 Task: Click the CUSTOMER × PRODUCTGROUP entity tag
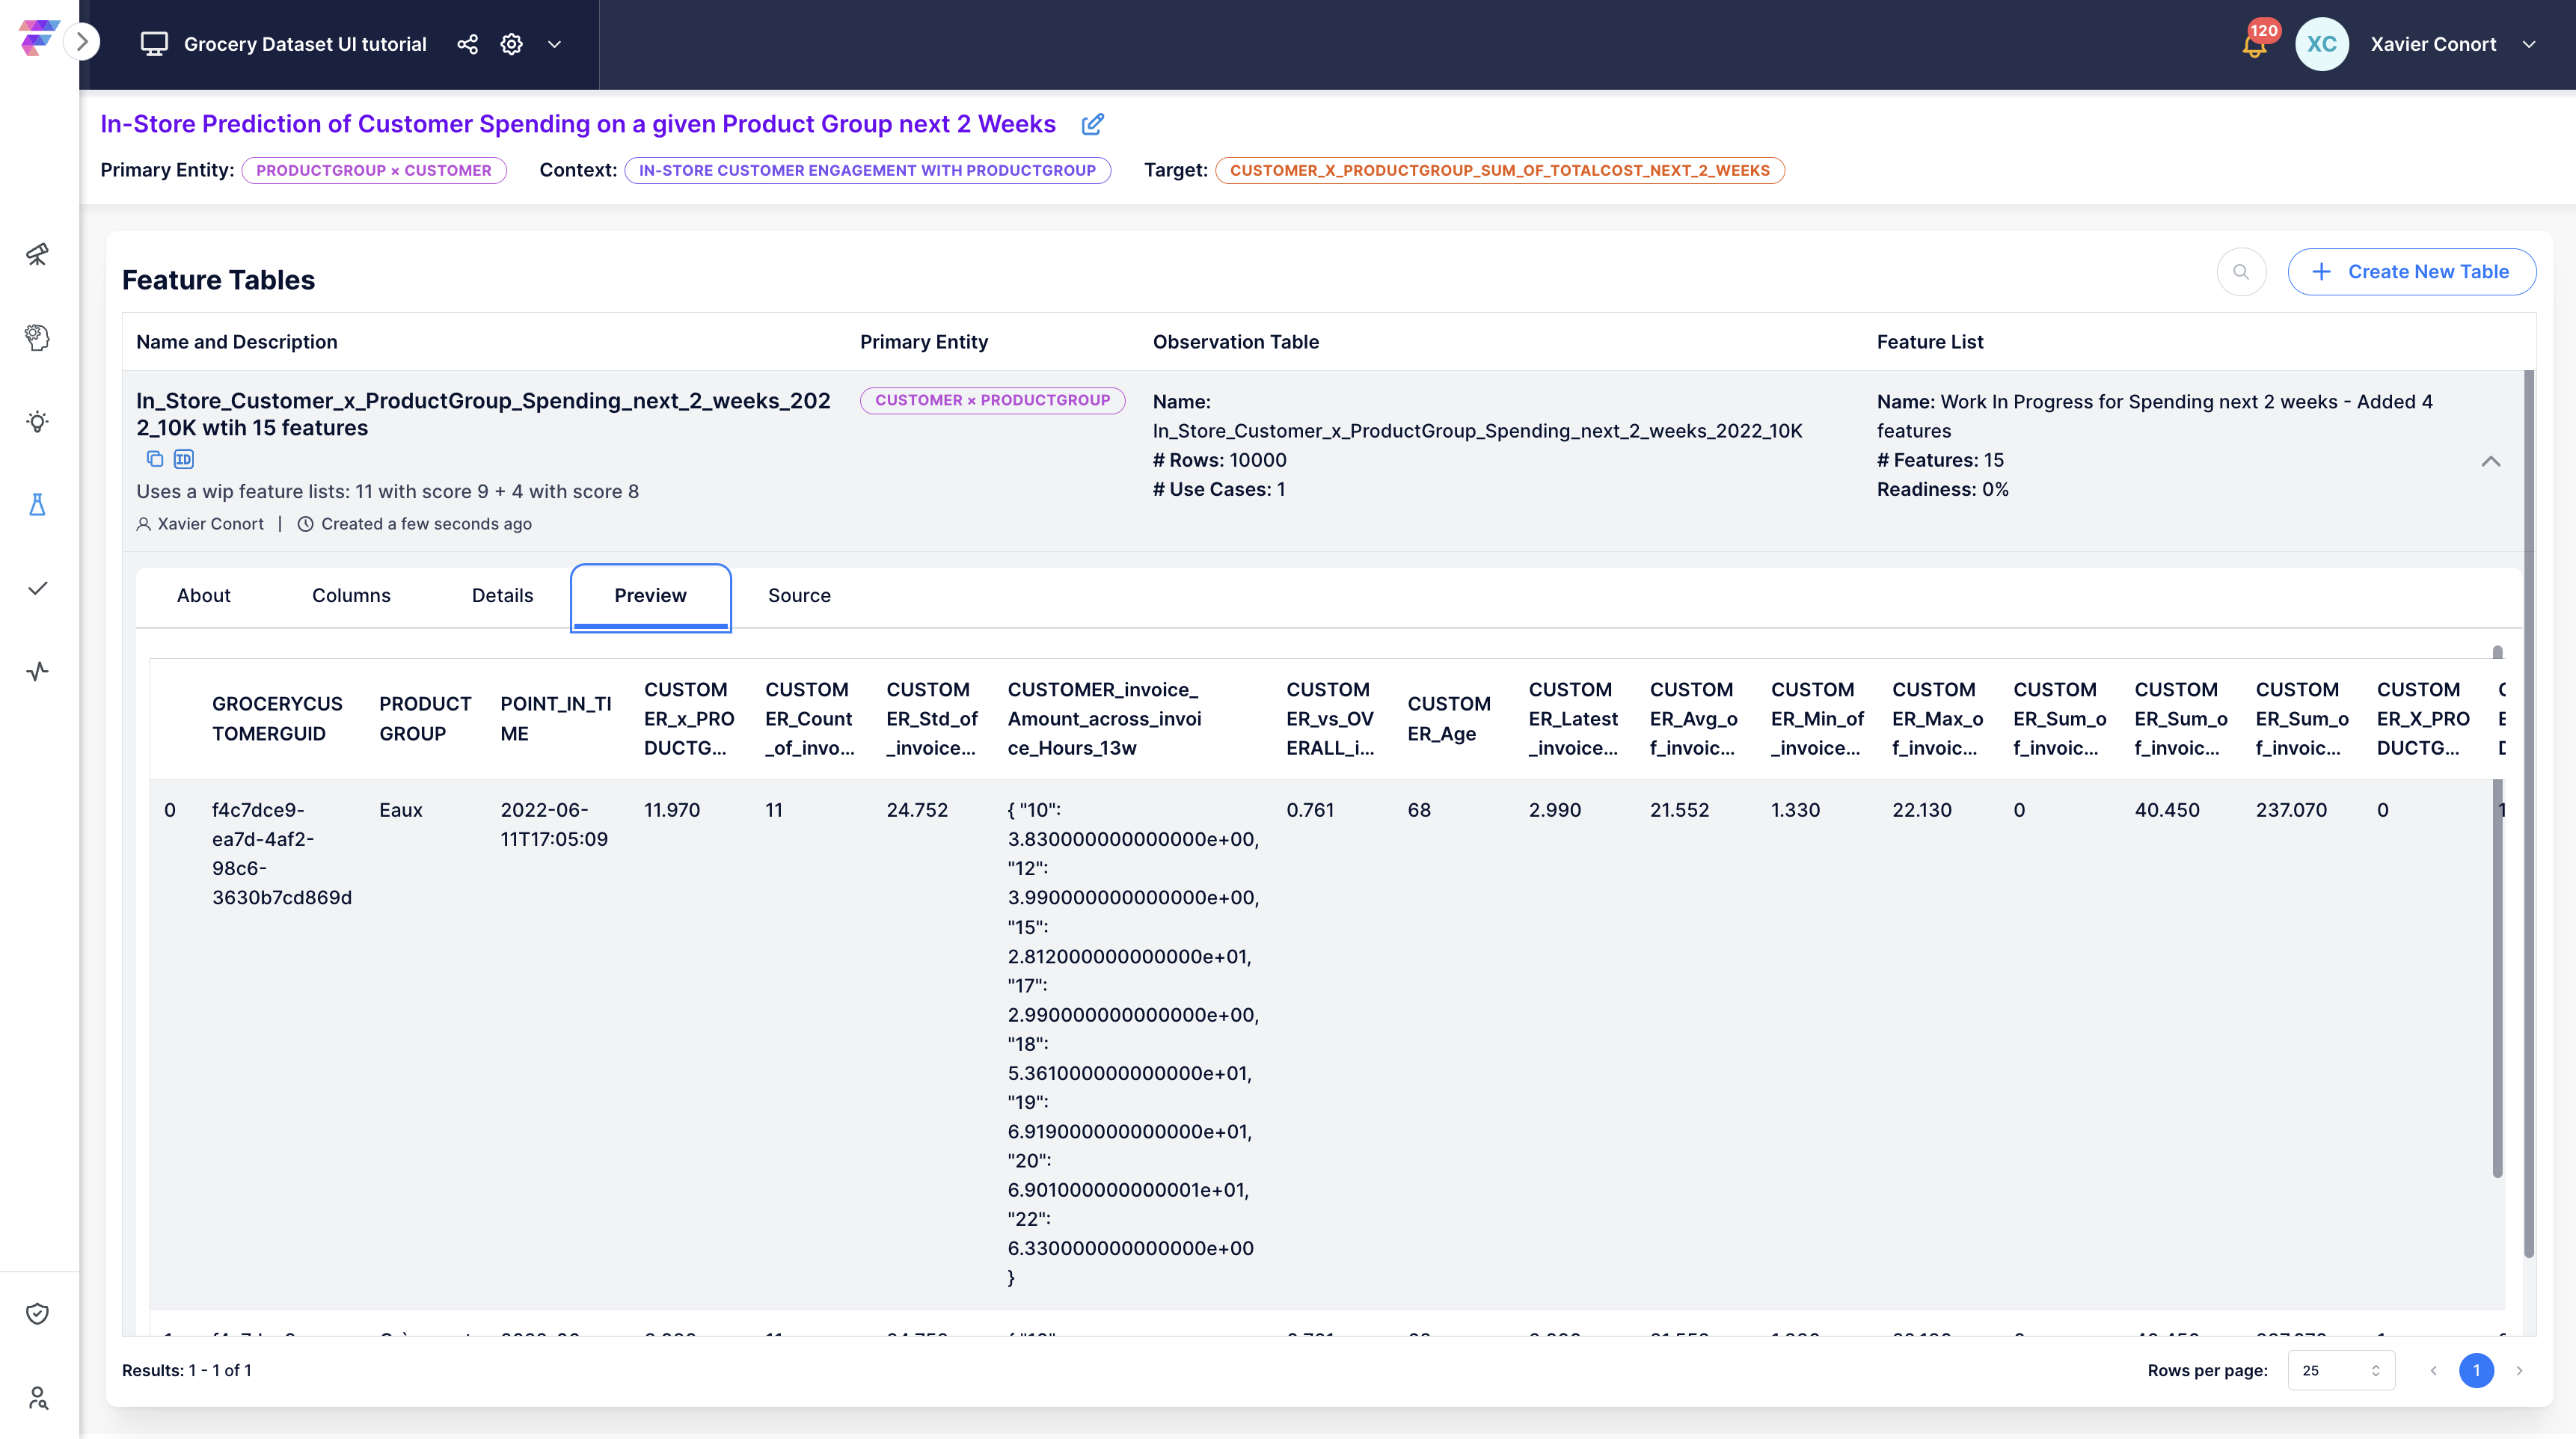[x=992, y=400]
